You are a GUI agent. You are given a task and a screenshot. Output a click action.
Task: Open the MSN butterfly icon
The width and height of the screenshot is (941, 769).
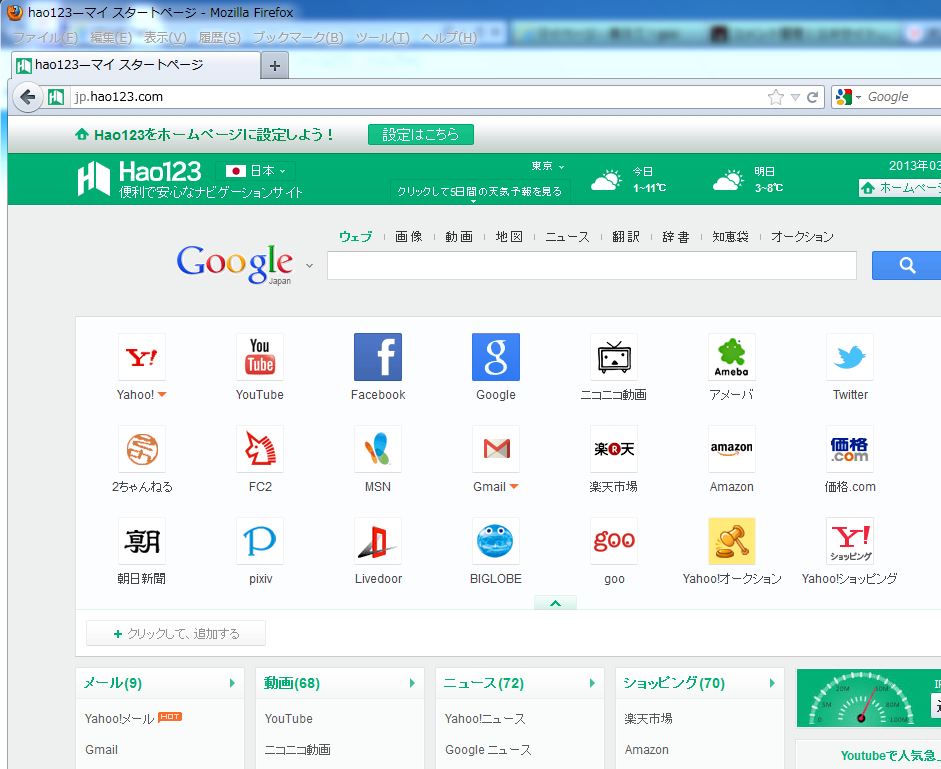(377, 449)
